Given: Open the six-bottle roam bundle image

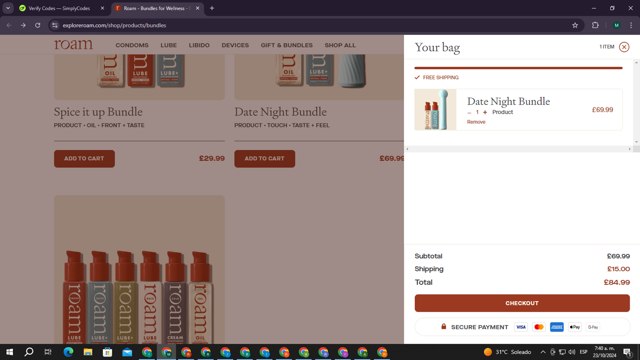Looking at the screenshot, I should [139, 269].
